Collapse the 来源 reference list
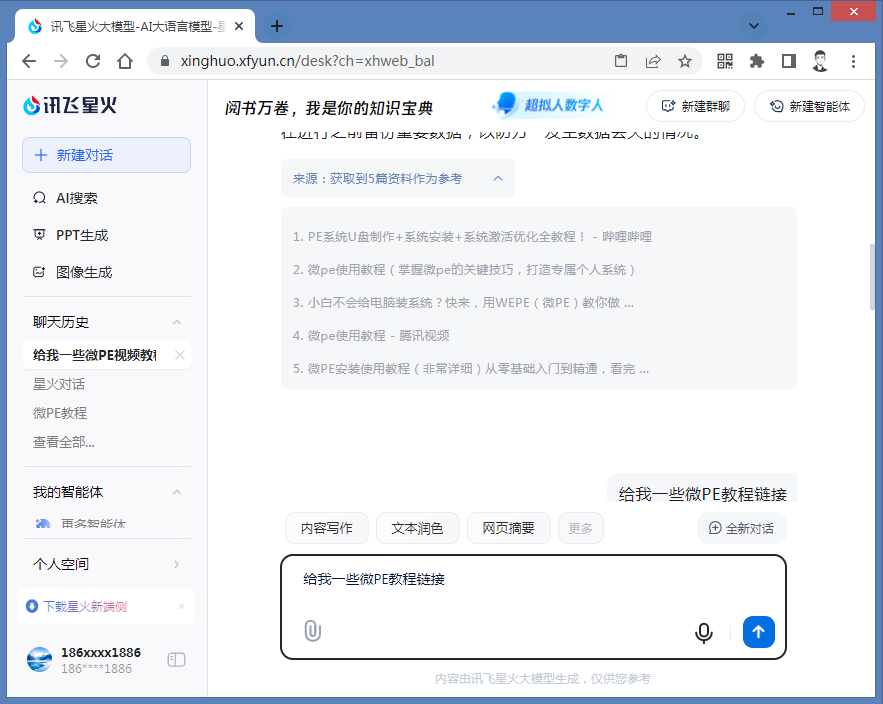 (497, 179)
